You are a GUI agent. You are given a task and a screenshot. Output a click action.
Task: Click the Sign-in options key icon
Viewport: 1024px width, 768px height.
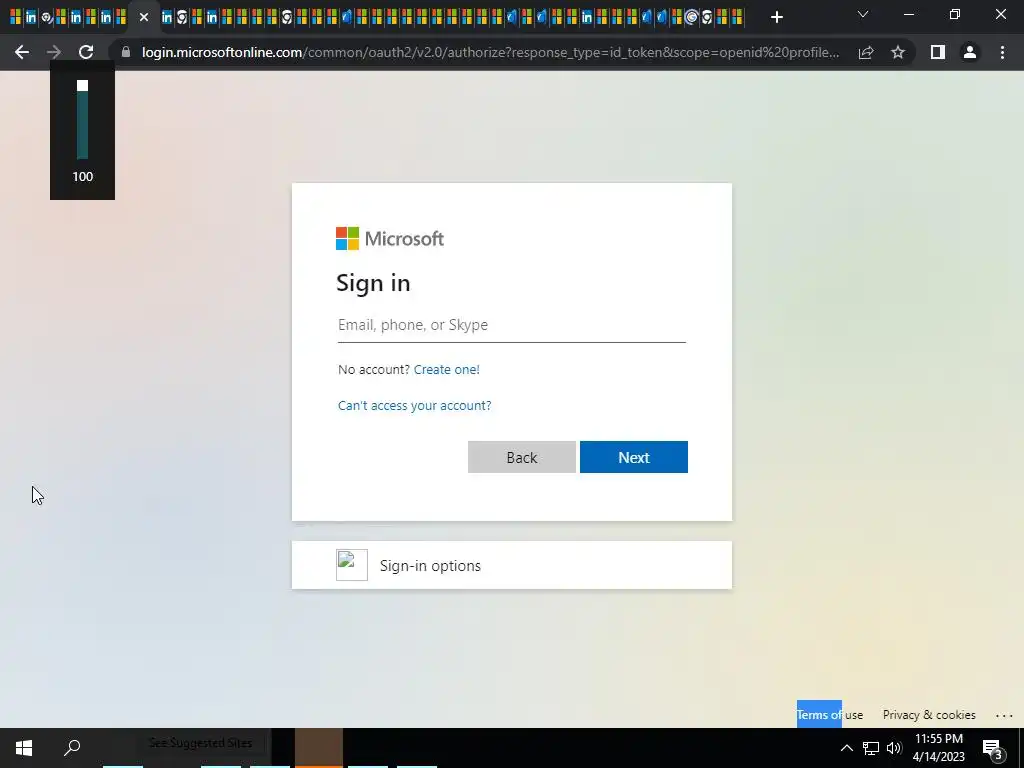[352, 565]
